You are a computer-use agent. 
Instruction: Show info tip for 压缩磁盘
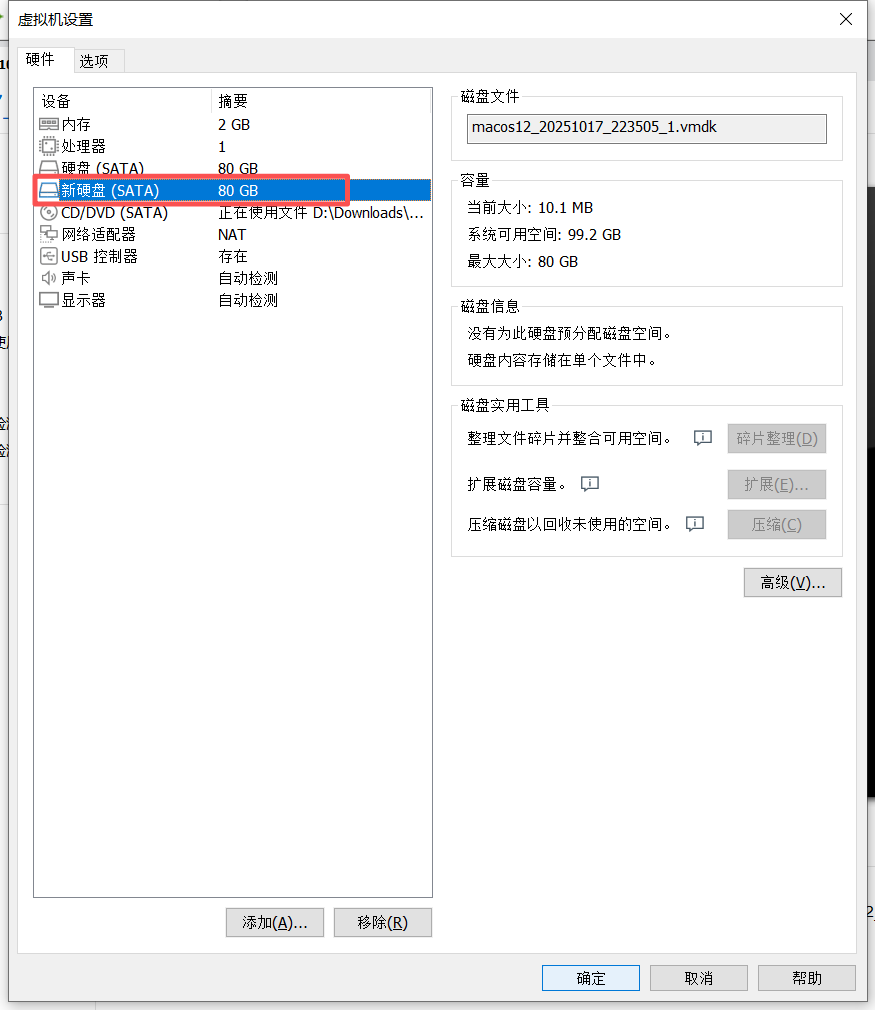(x=695, y=524)
